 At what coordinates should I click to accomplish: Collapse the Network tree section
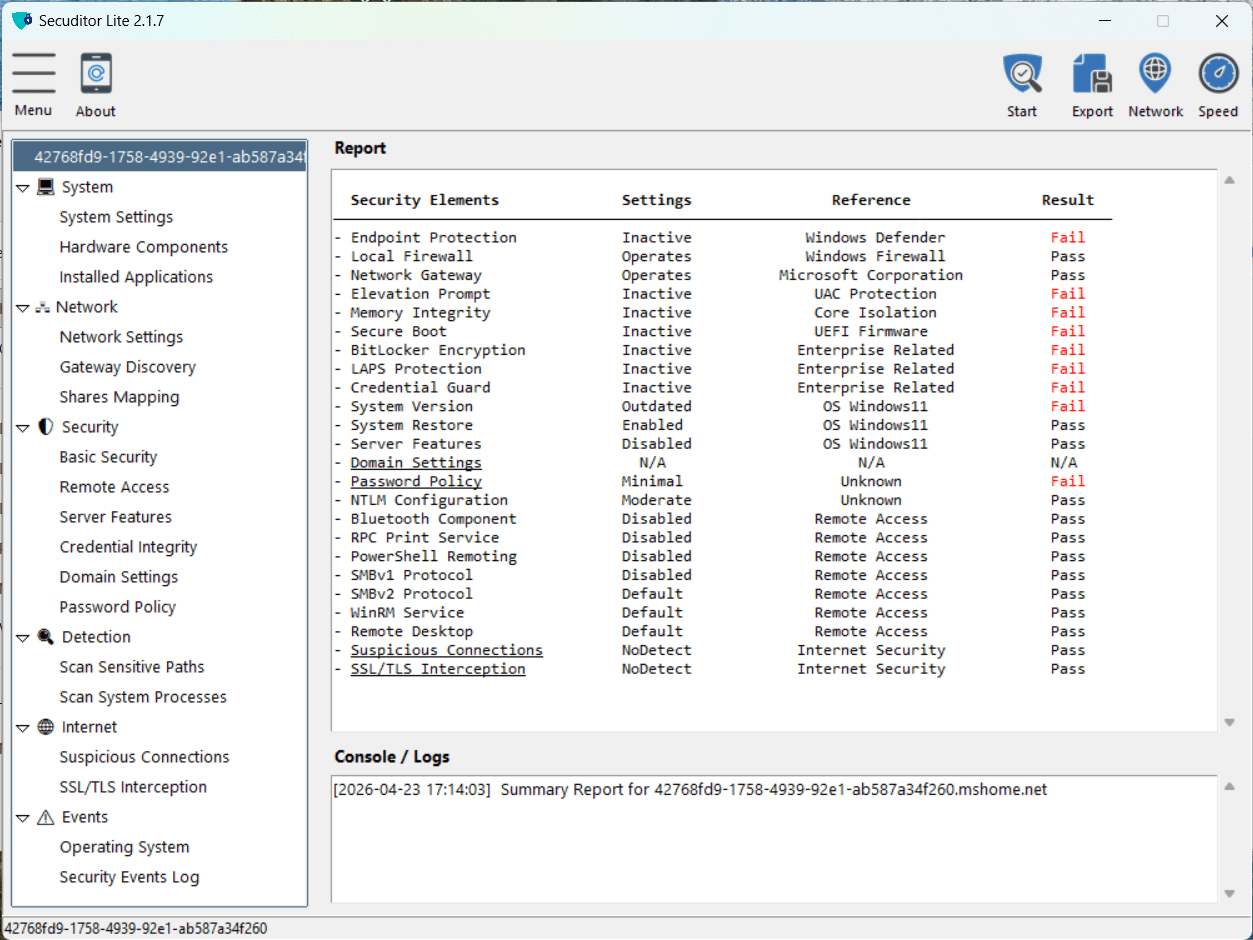pyautogui.click(x=23, y=308)
